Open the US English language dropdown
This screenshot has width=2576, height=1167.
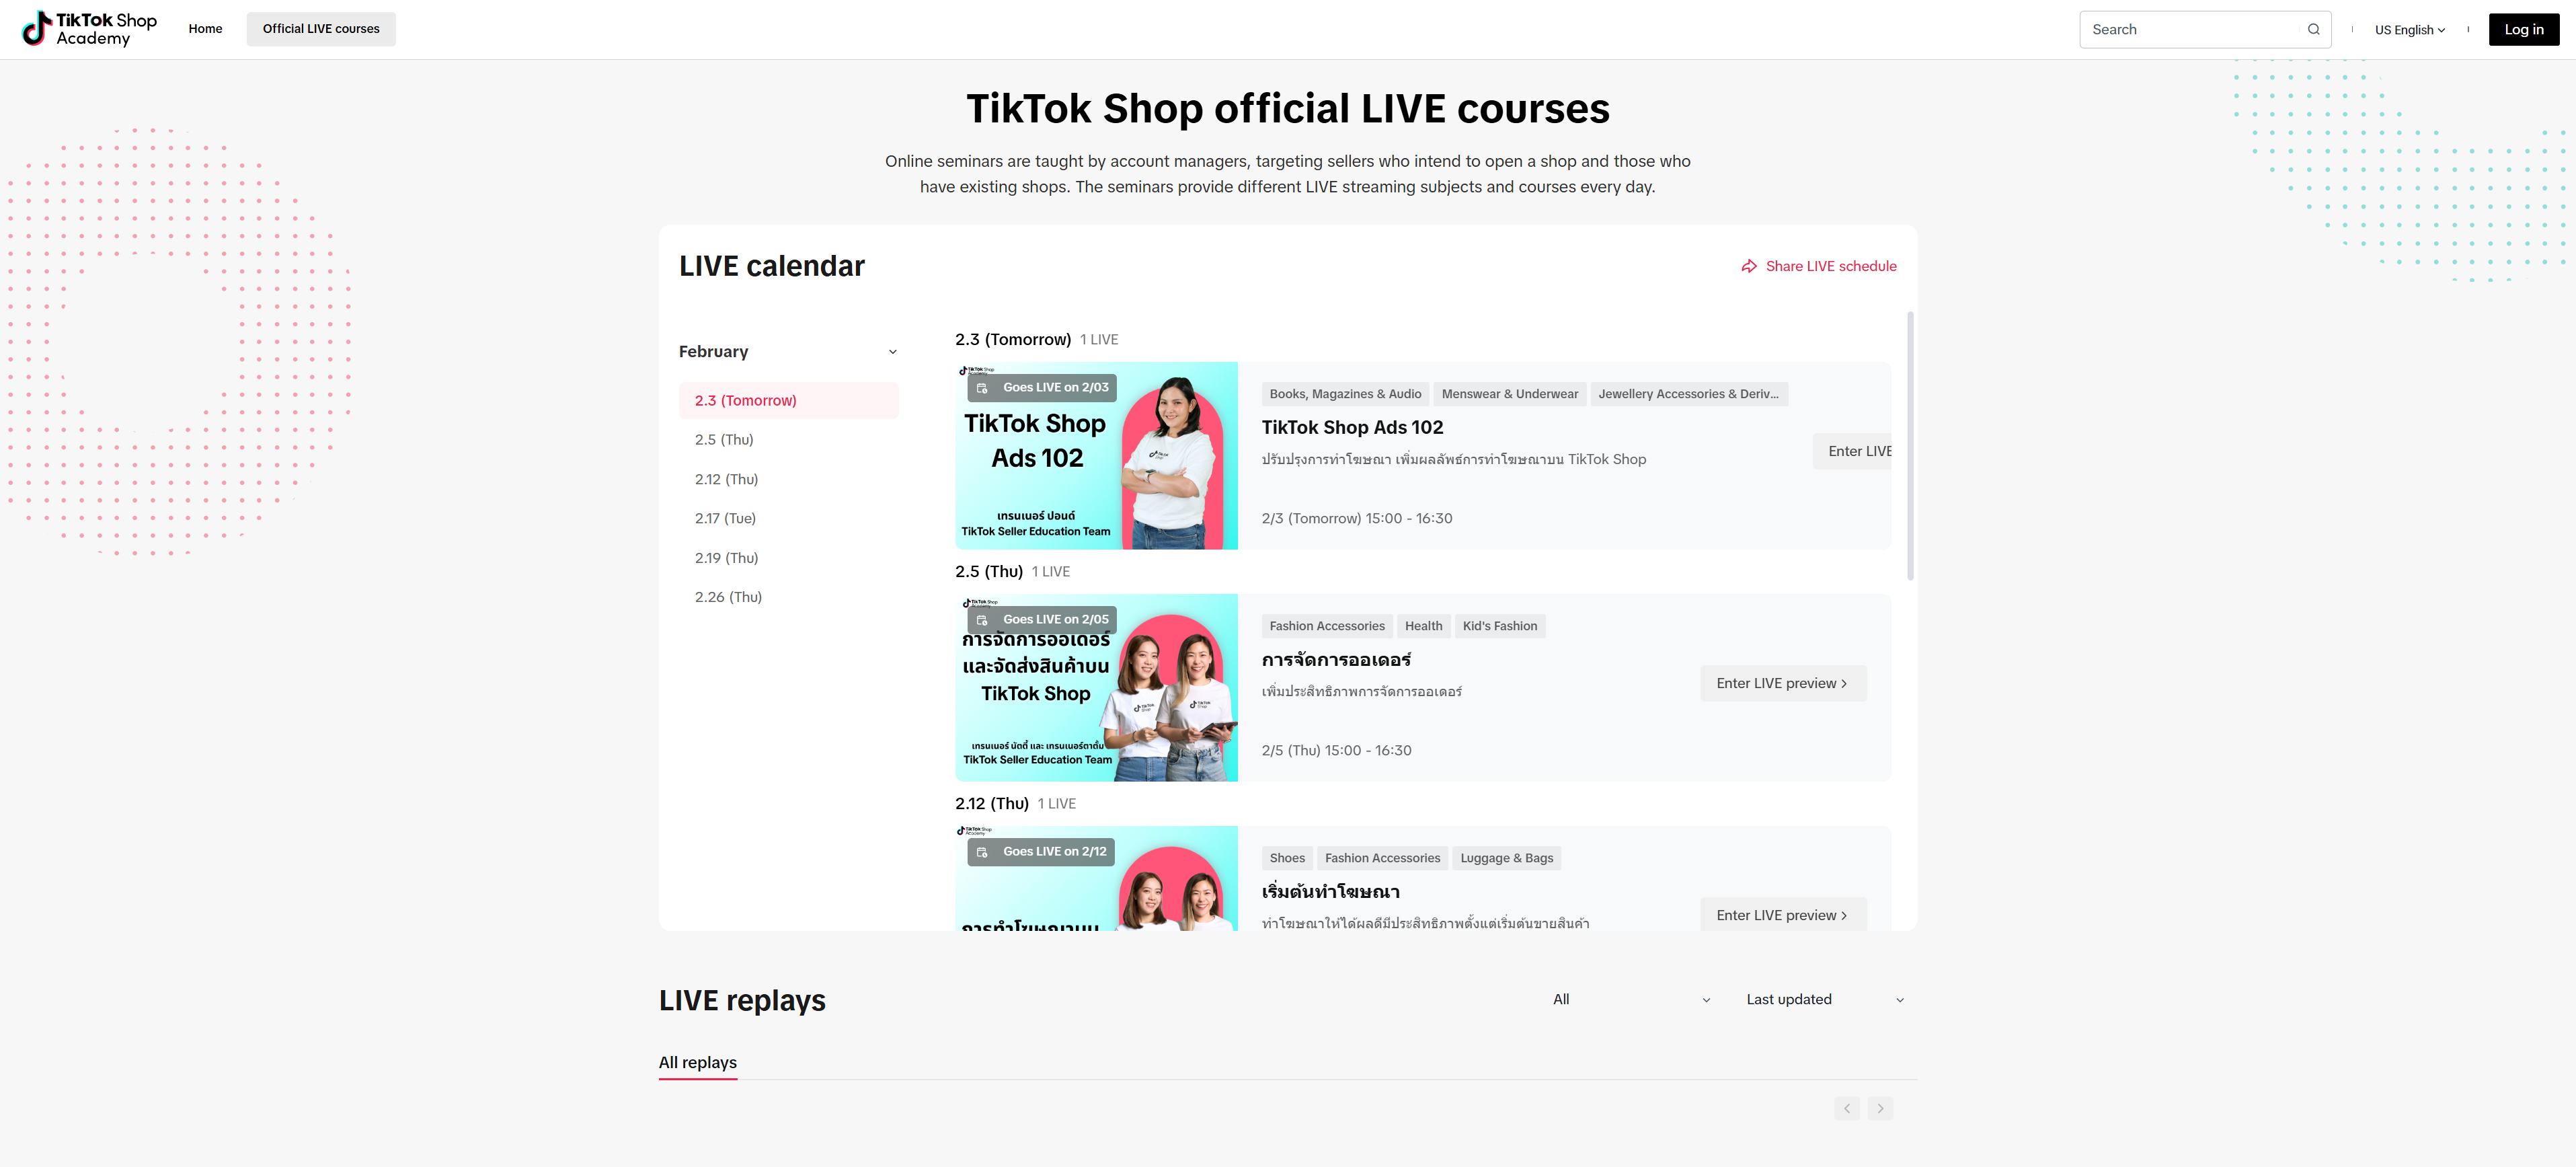pos(2410,30)
